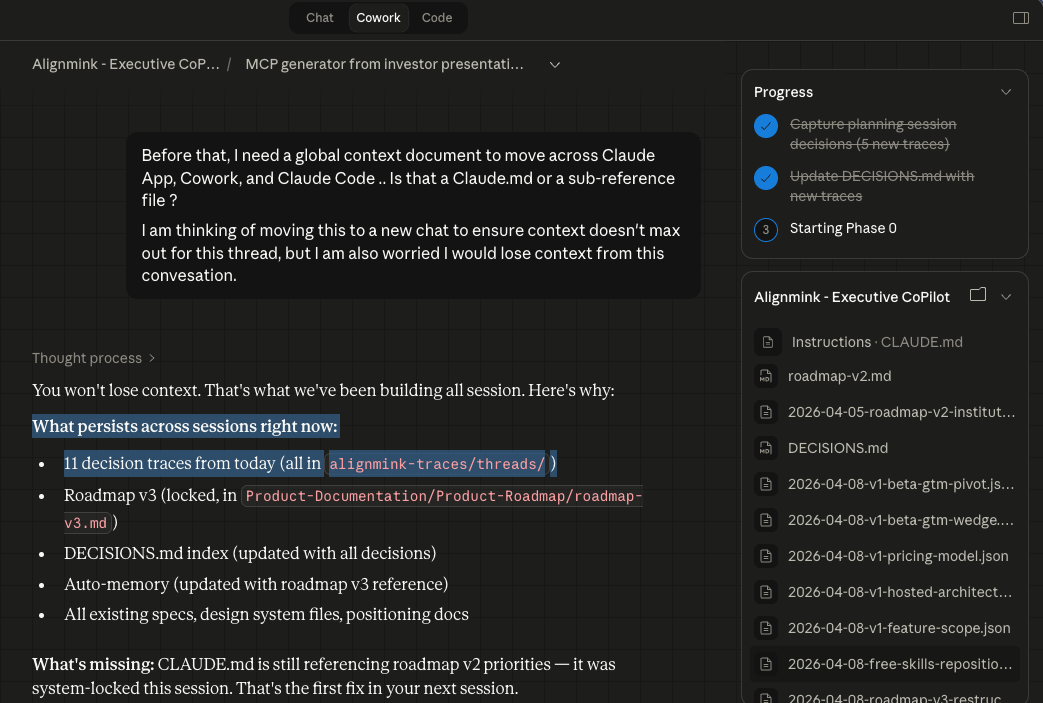Click the Progress panel heading

coord(783,92)
